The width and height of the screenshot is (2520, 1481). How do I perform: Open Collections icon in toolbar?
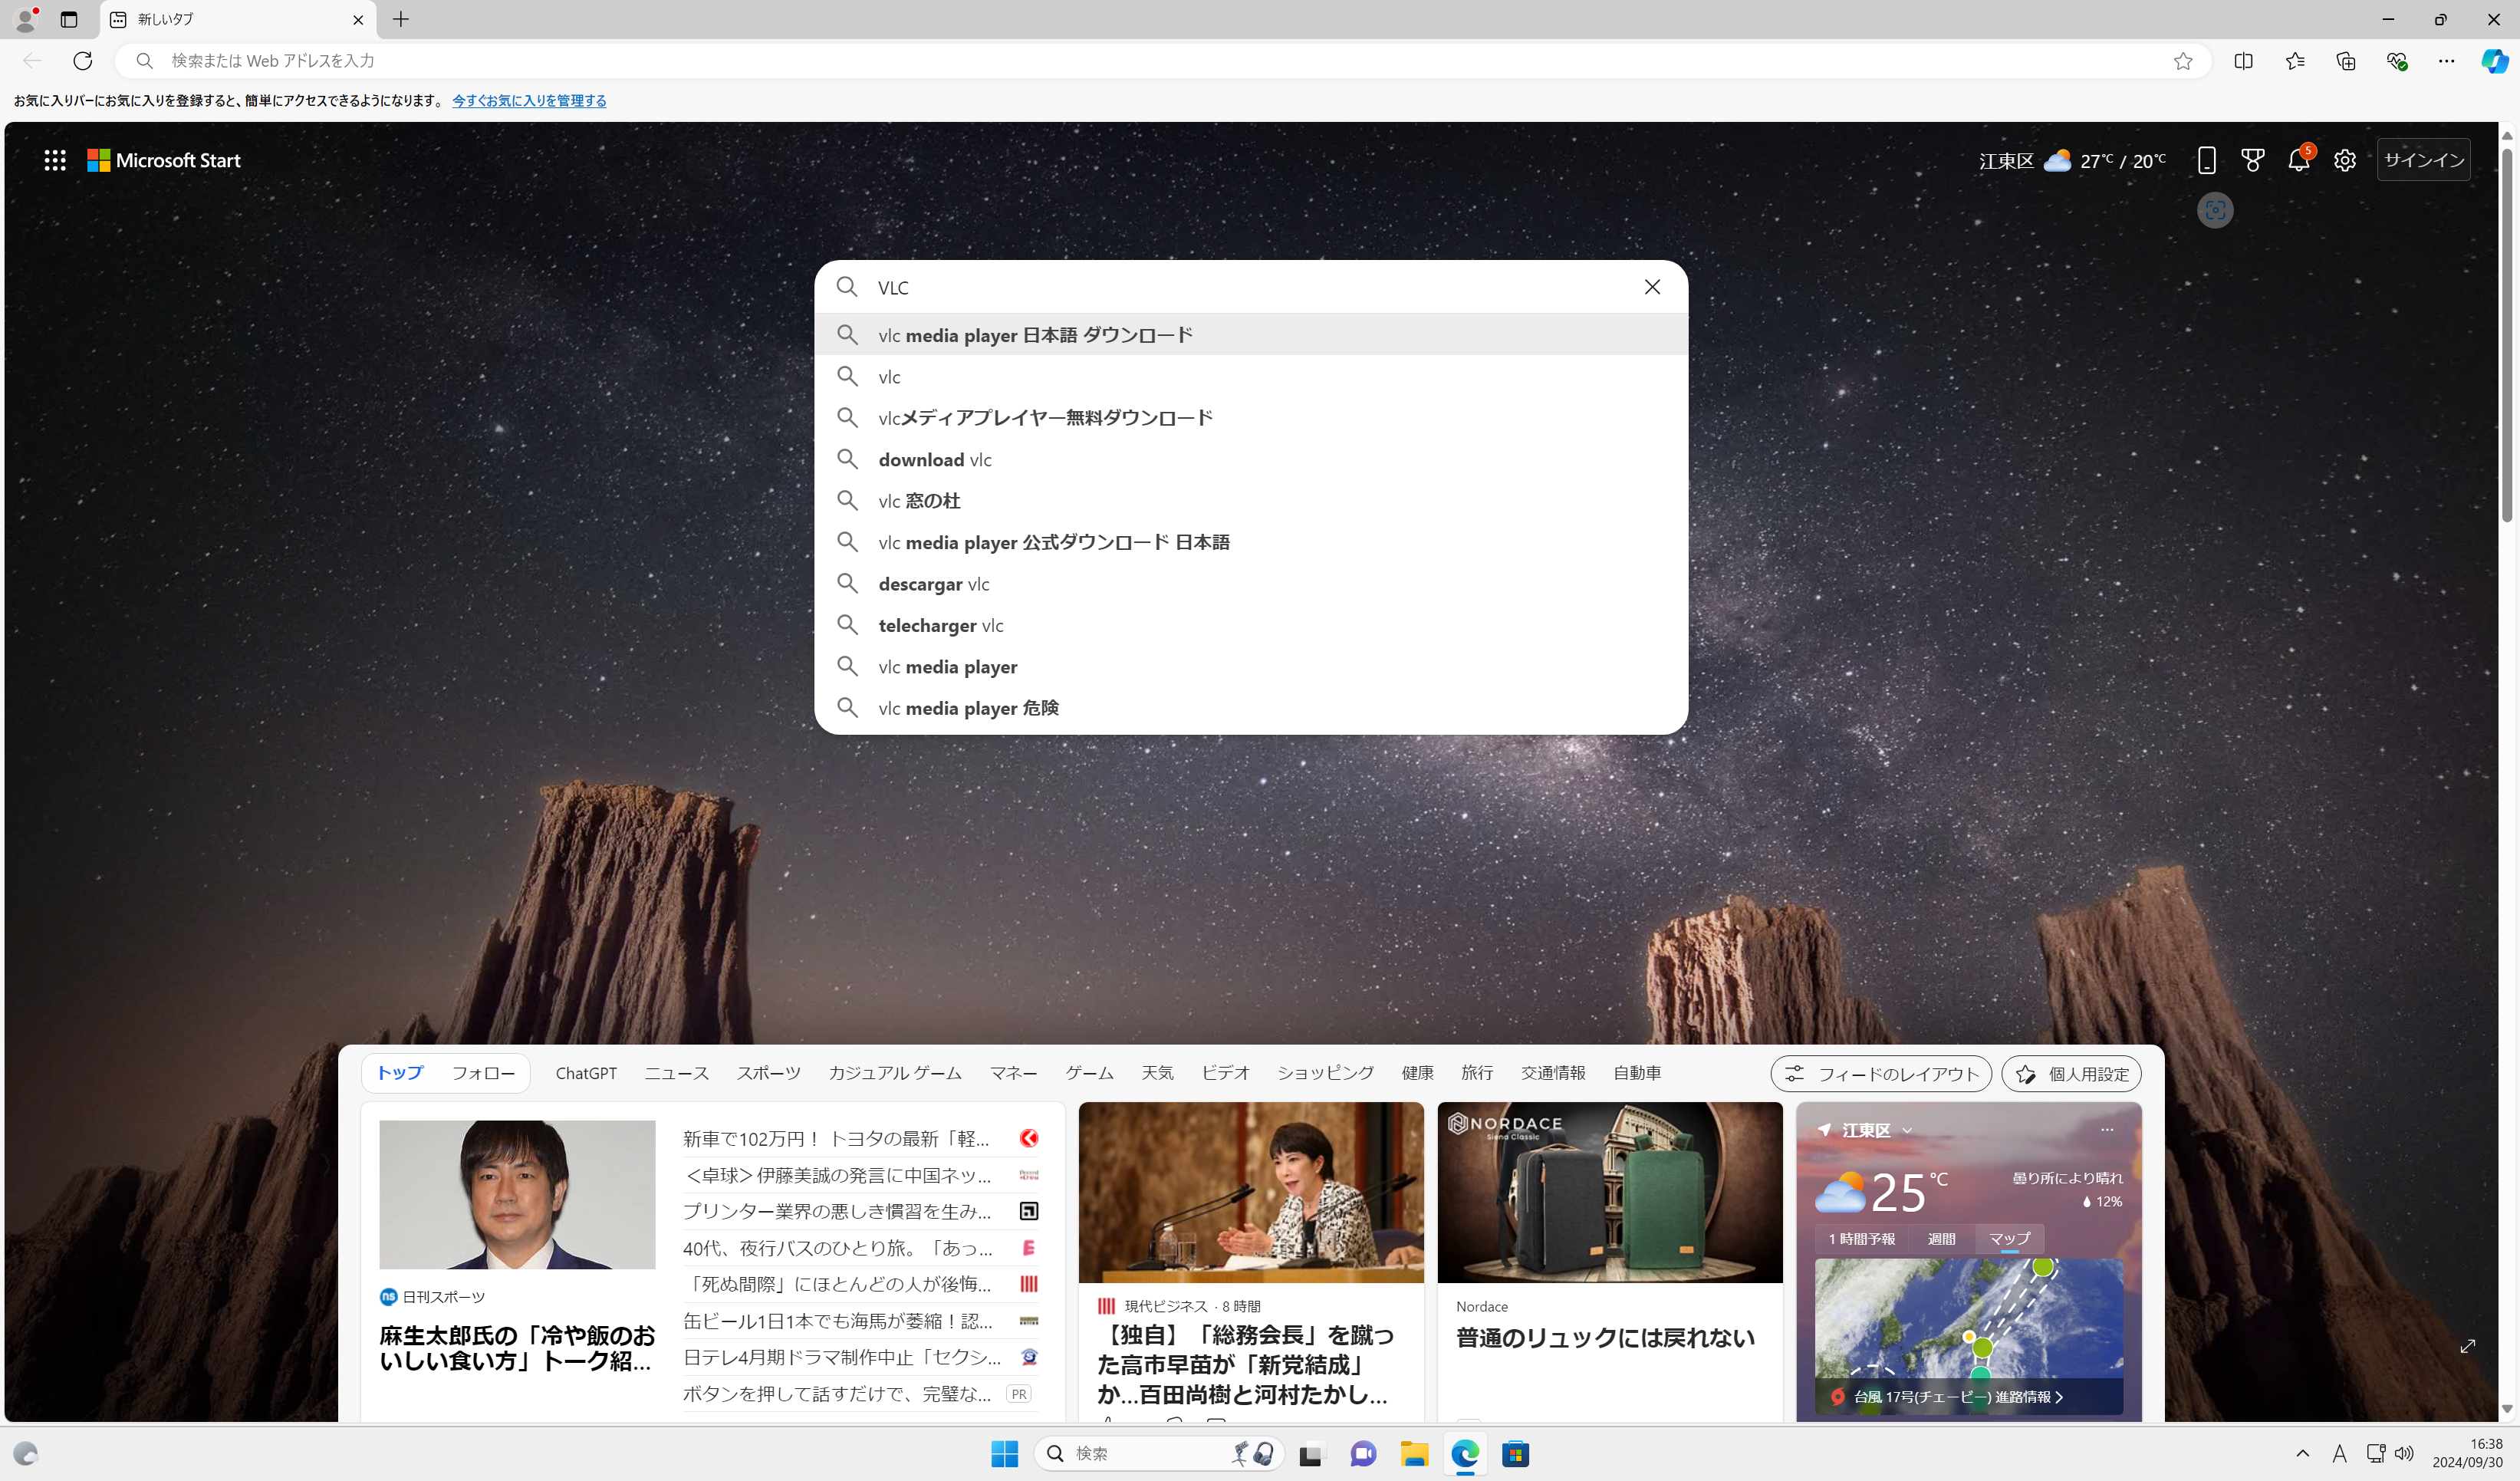click(x=2346, y=61)
